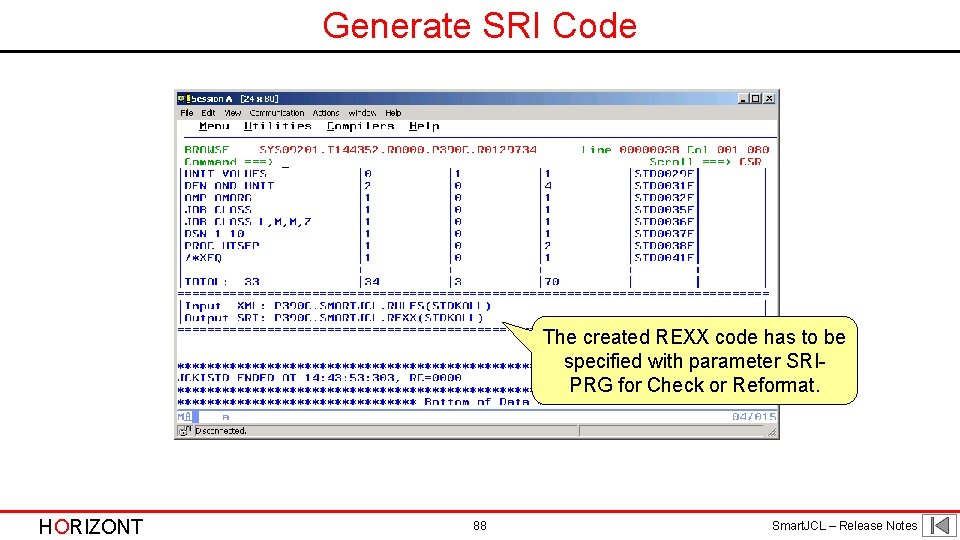Minimize the Session A window
The height and width of the screenshot is (540, 960).
coord(743,99)
